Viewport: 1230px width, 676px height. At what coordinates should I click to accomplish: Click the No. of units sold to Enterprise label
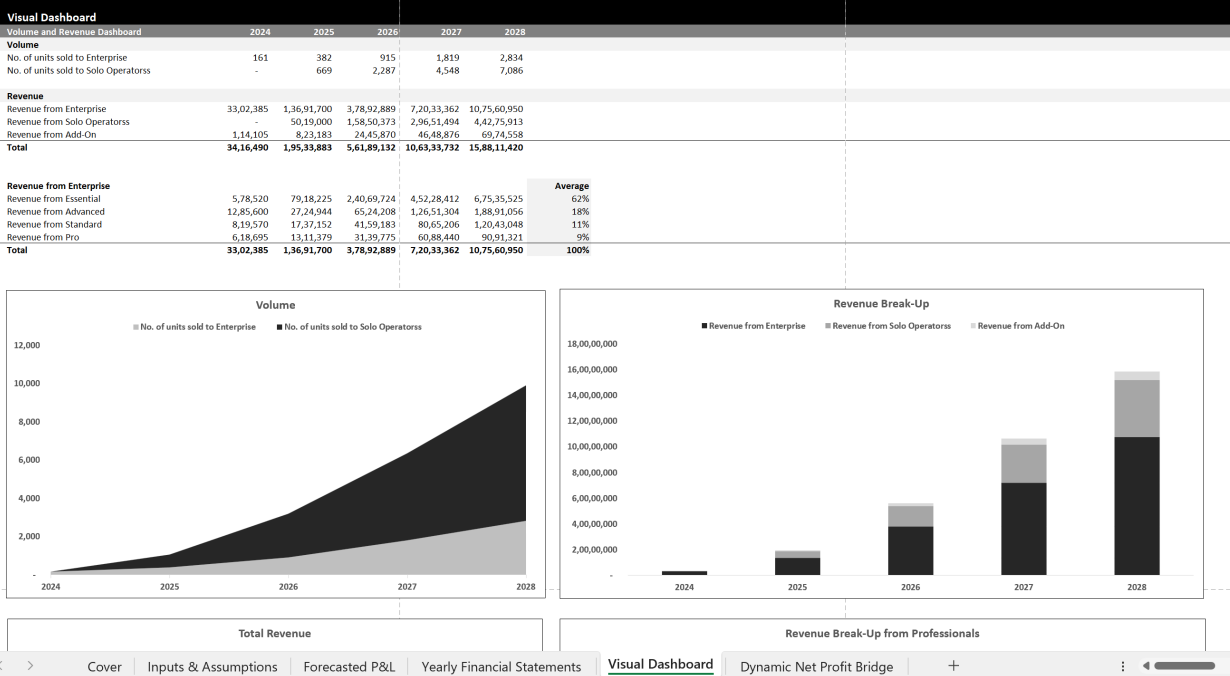click(67, 58)
